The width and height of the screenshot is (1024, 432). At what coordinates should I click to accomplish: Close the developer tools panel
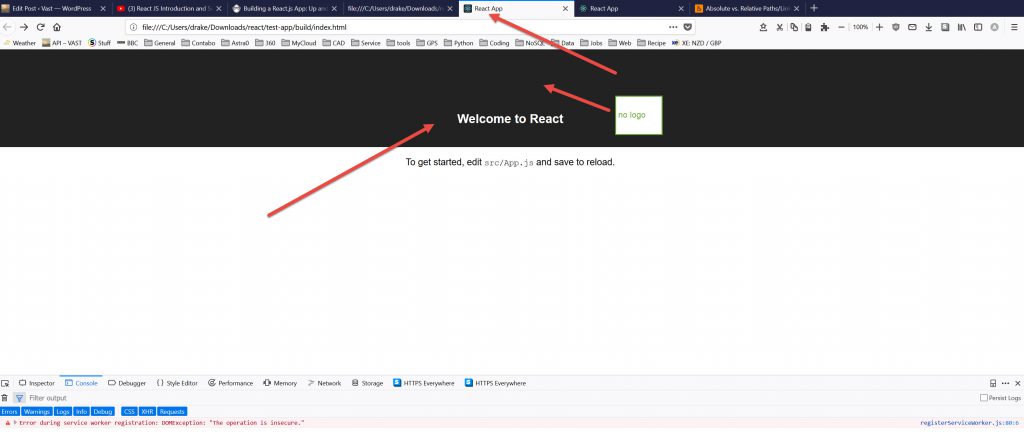[x=1018, y=383]
